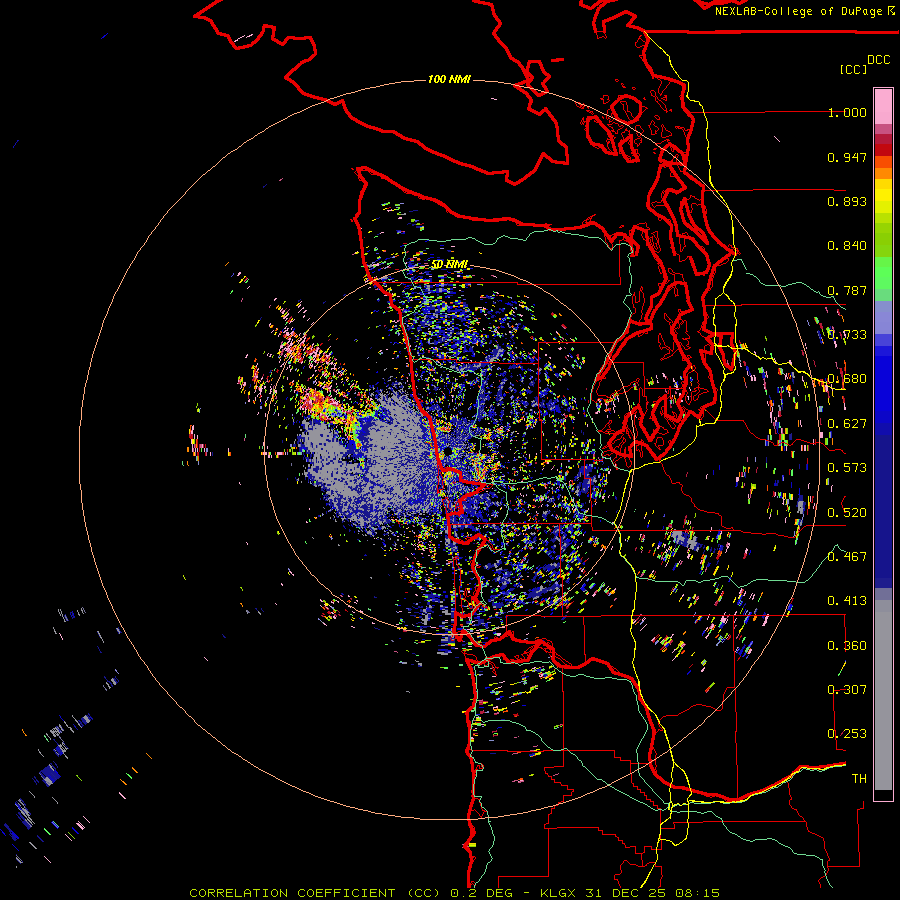Click the 0.840 legend value

tap(847, 246)
